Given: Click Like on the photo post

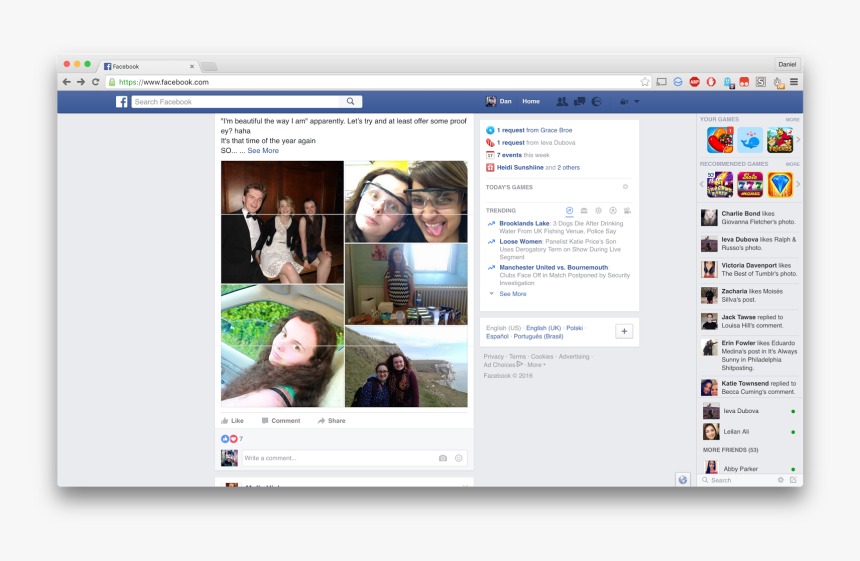Looking at the screenshot, I should click(x=233, y=421).
